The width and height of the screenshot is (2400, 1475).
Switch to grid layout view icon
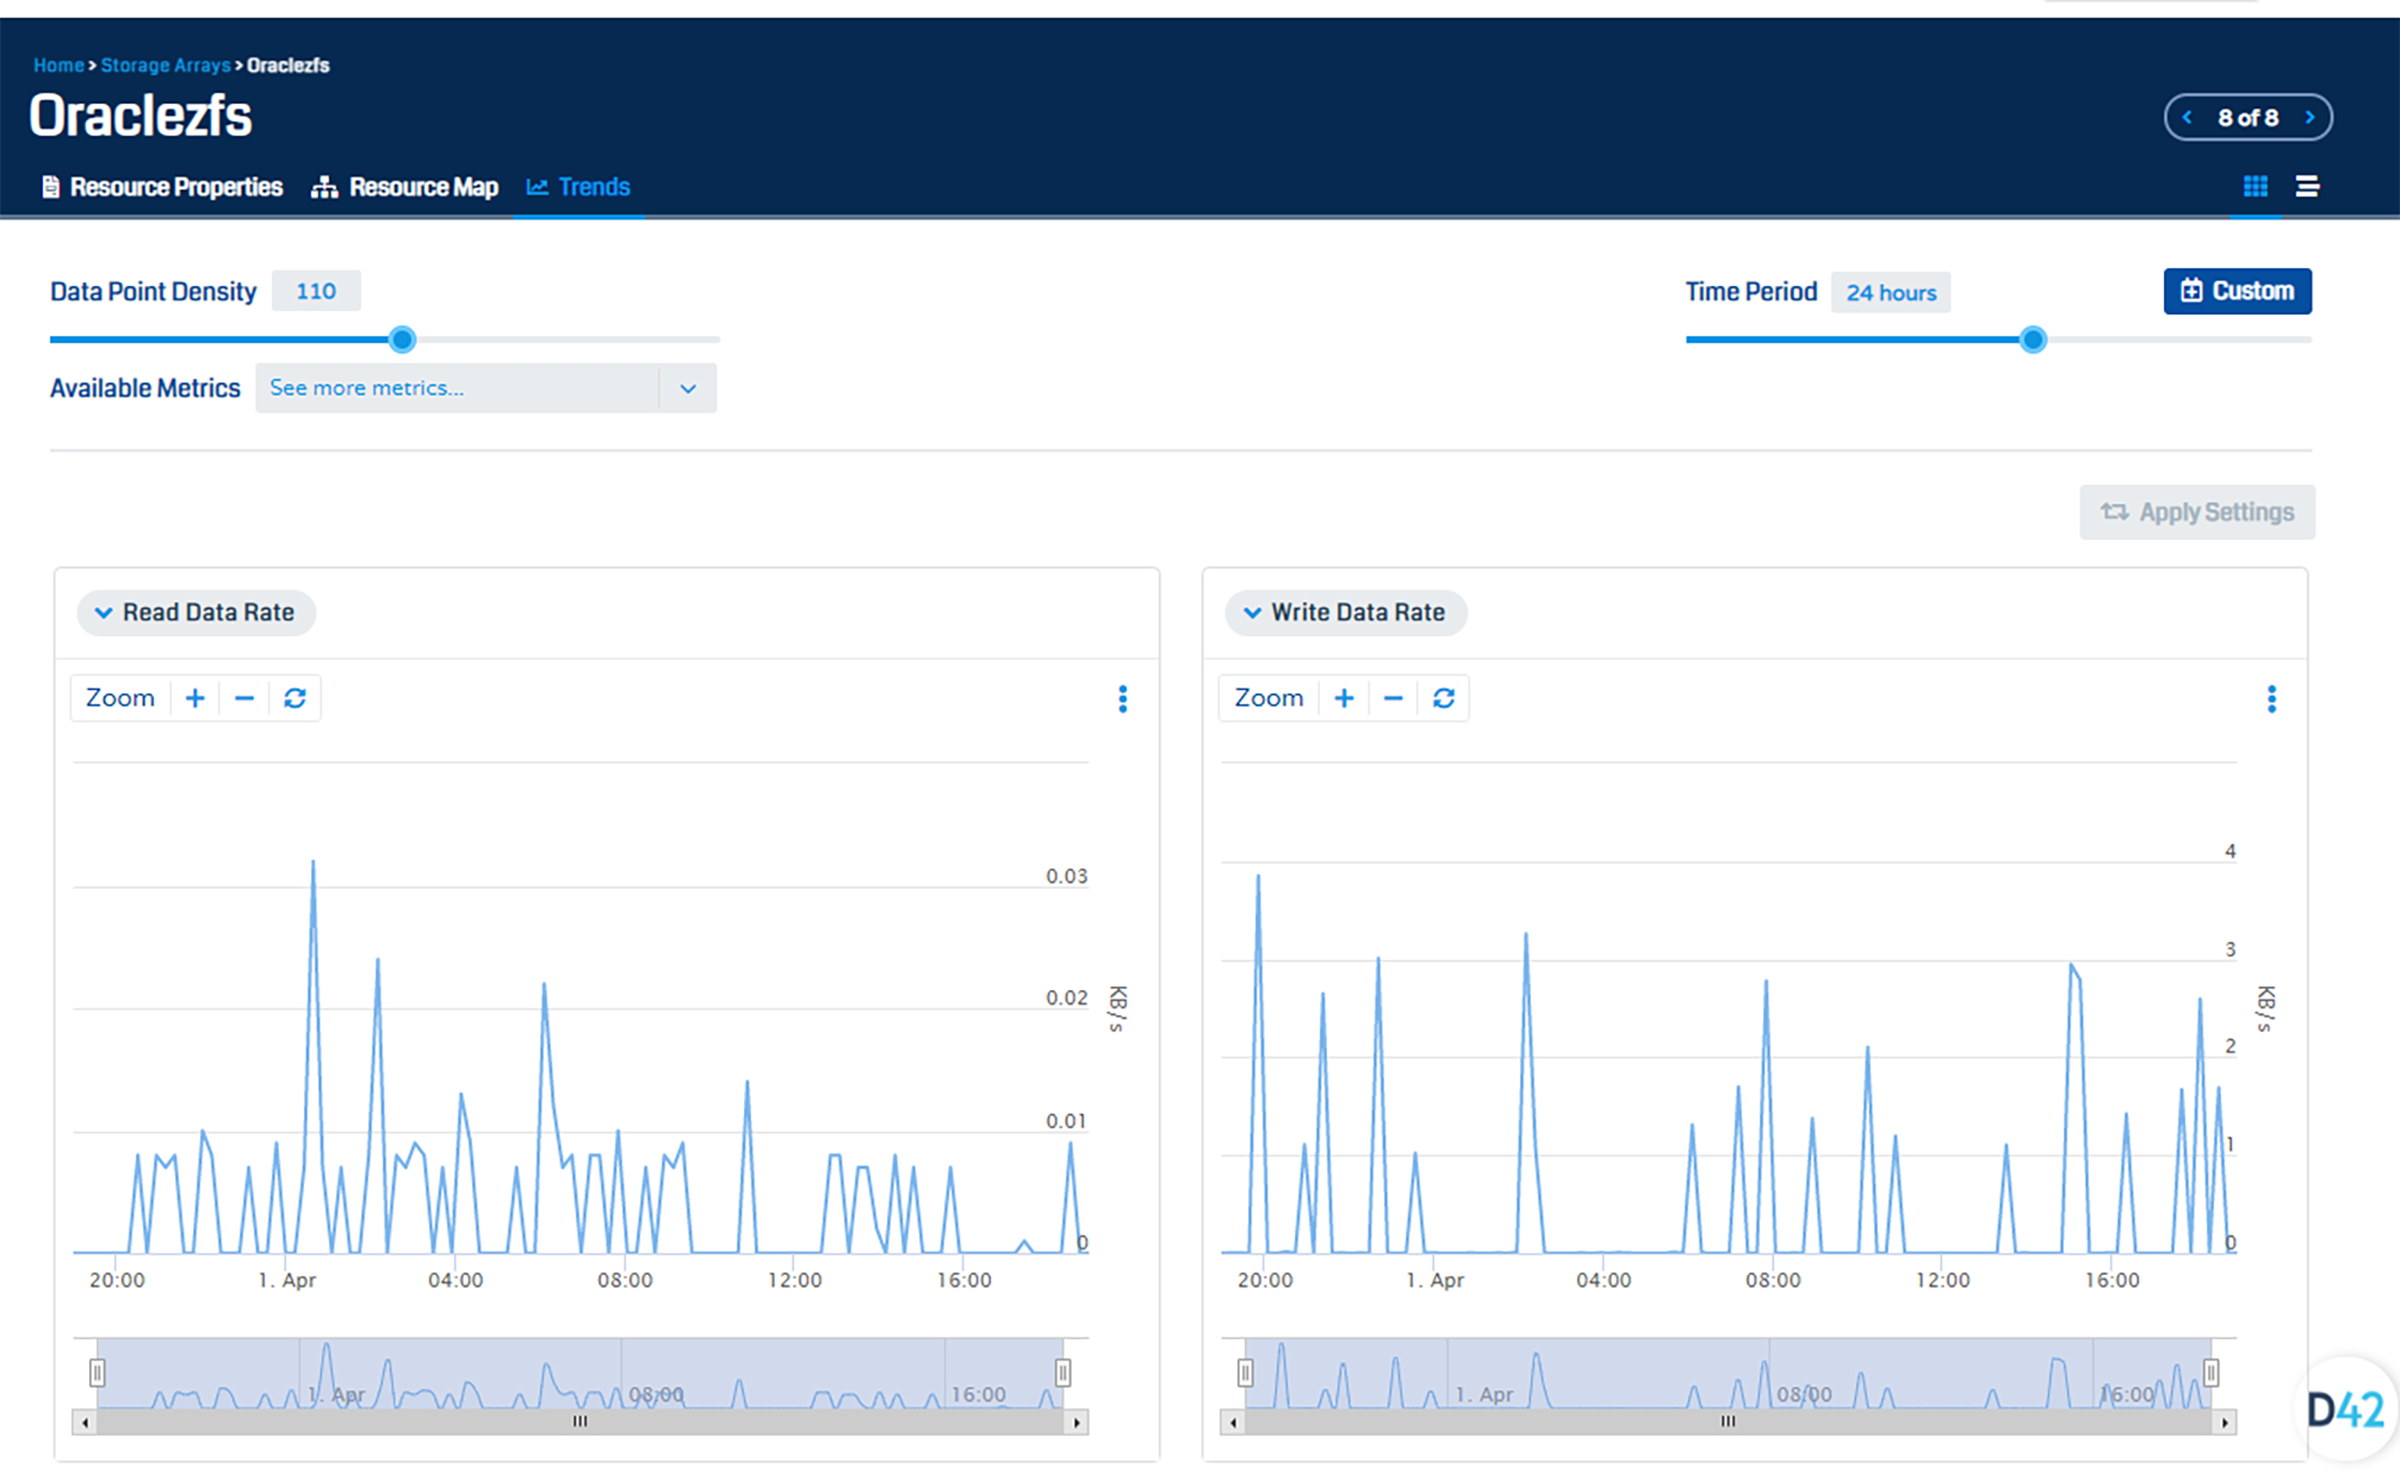click(2255, 186)
